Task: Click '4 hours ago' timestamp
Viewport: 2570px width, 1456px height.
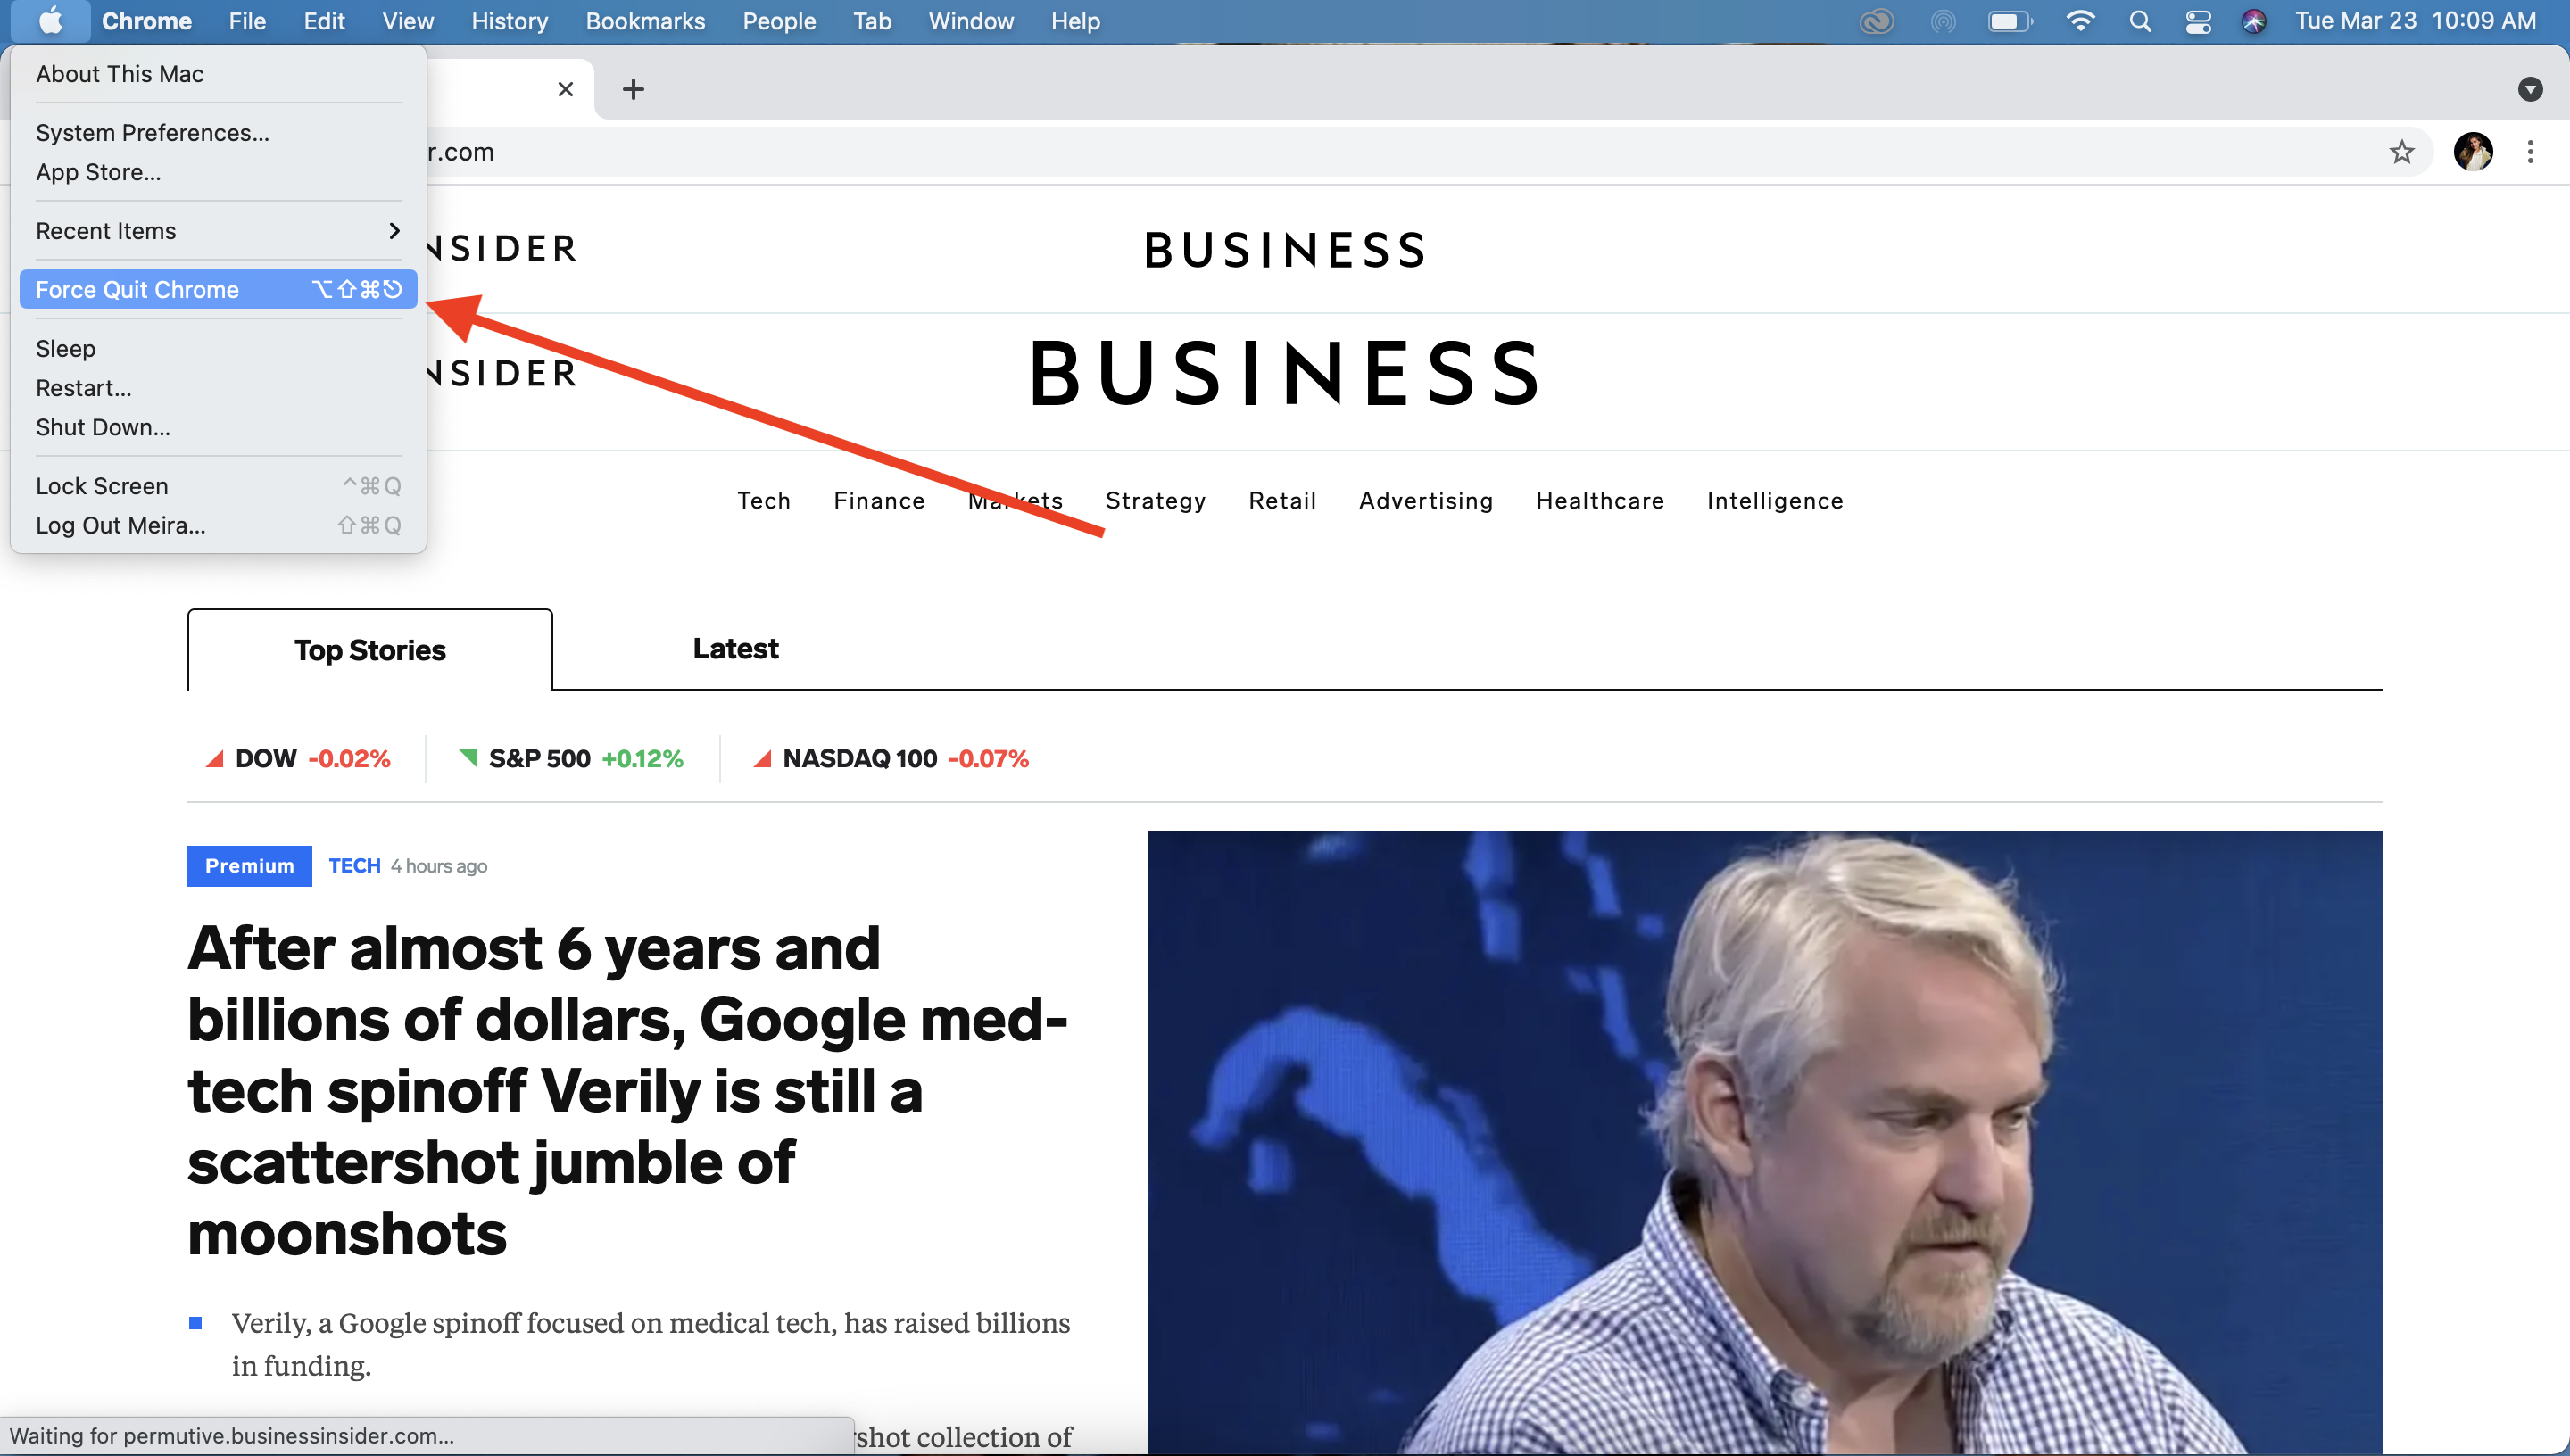Action: coord(439,866)
